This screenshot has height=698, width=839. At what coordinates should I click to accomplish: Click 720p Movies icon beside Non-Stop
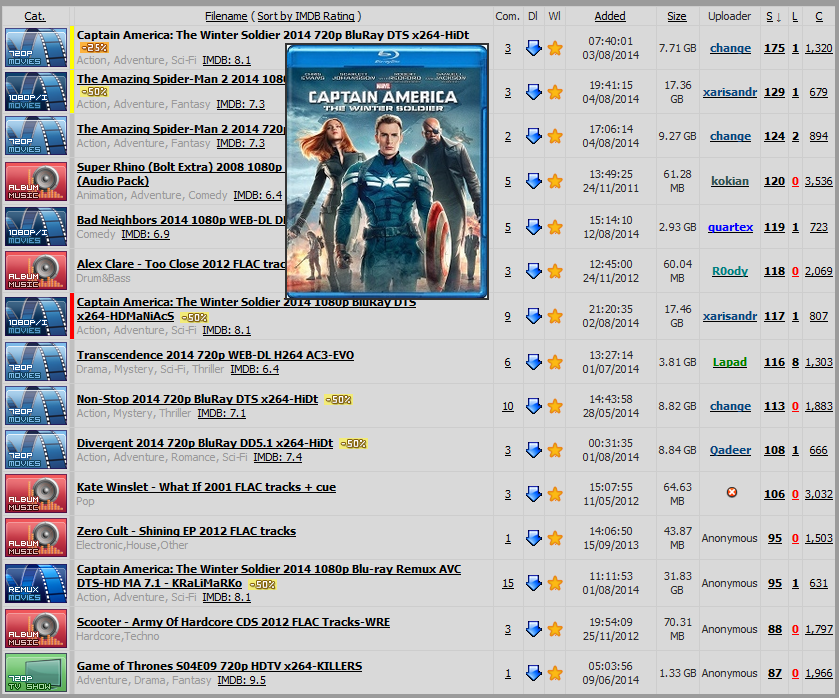(36, 406)
